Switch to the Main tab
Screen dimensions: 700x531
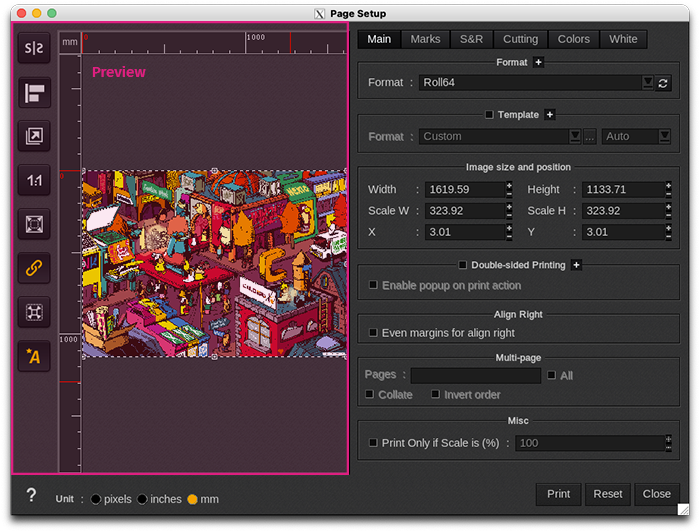379,39
